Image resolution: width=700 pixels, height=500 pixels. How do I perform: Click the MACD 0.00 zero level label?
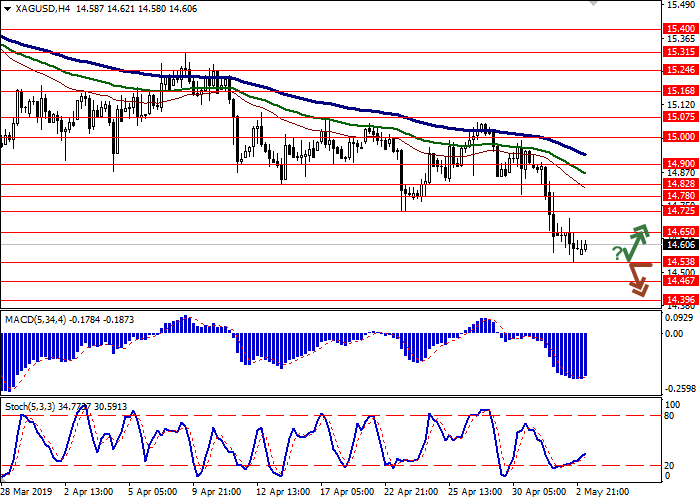[x=676, y=333]
